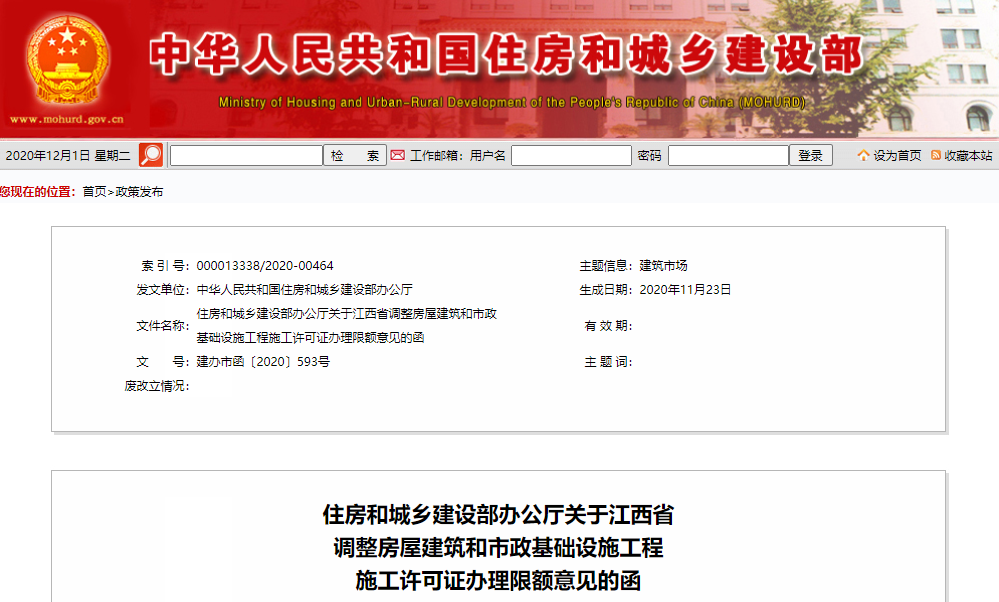Image resolution: width=999 pixels, height=602 pixels.
Task: Click the ministry's Chinese title banner
Action: tap(505, 55)
